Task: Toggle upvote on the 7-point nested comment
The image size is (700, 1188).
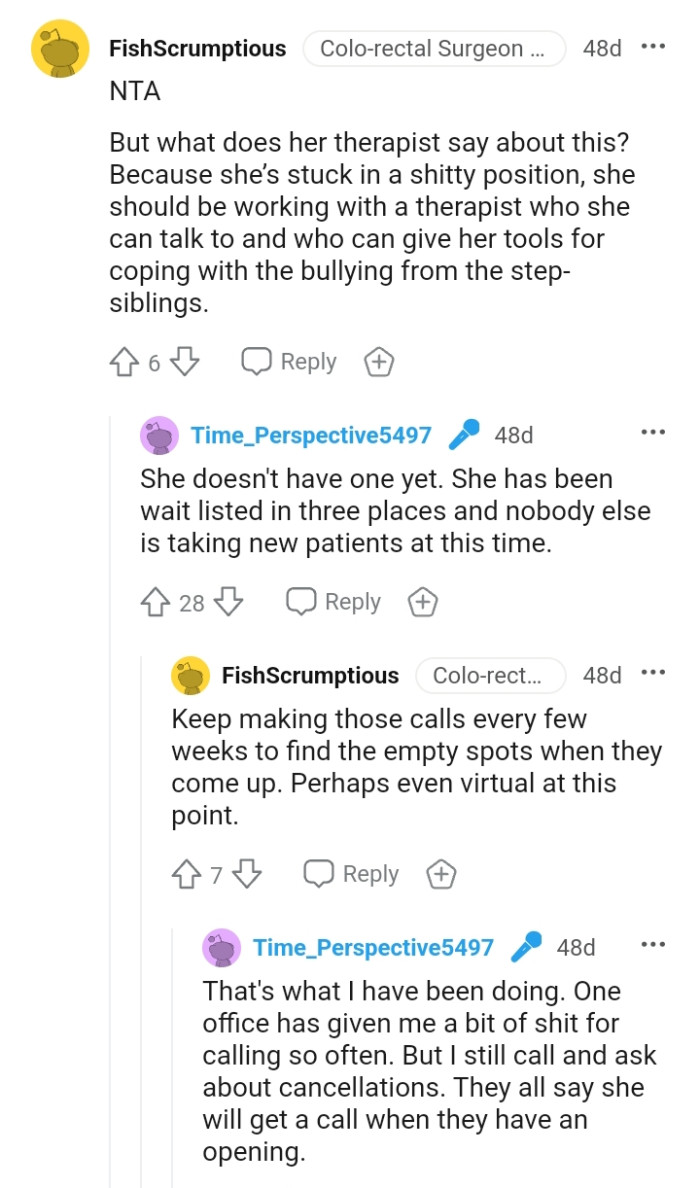Action: point(186,873)
